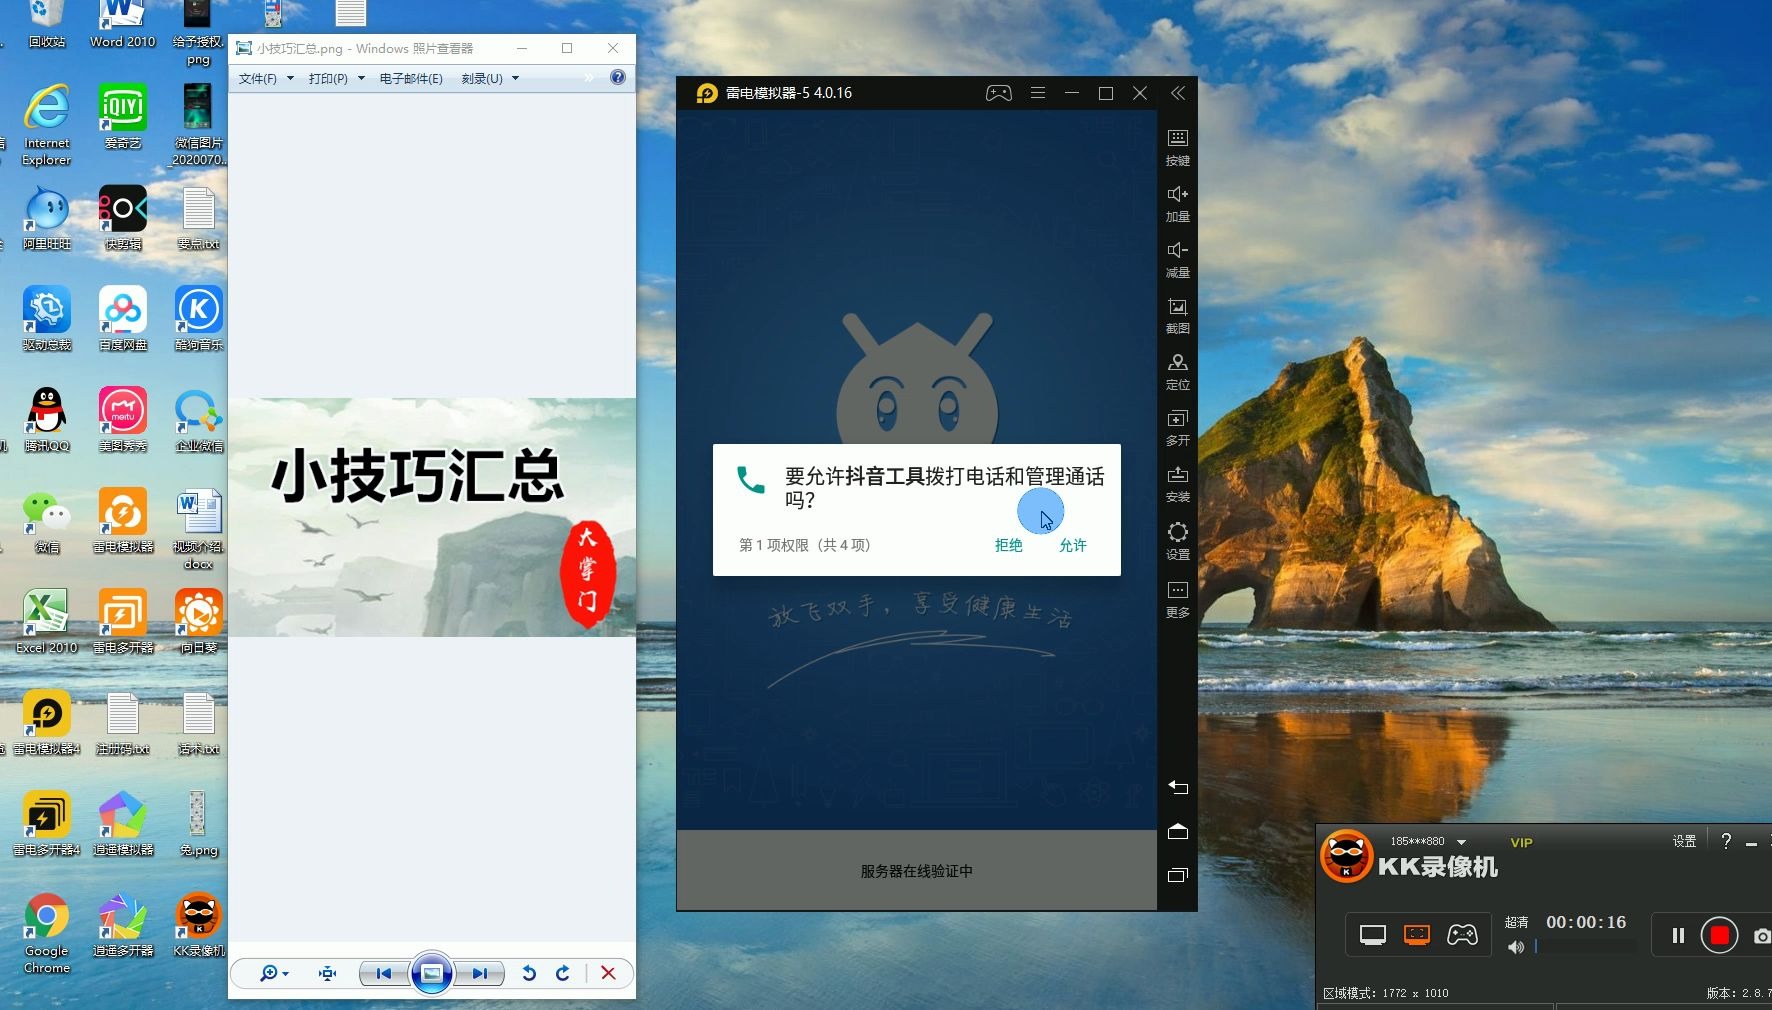Select the 向日葵 desktop icon

tap(199, 622)
